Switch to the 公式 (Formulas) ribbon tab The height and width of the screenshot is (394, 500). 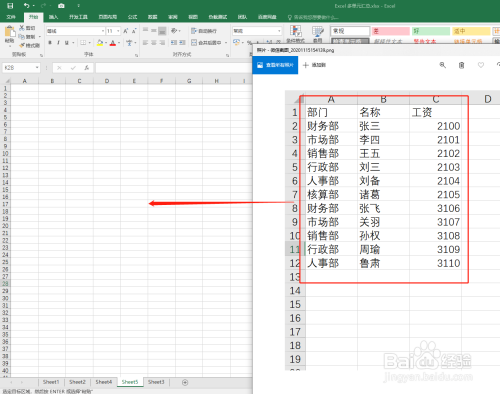point(132,17)
